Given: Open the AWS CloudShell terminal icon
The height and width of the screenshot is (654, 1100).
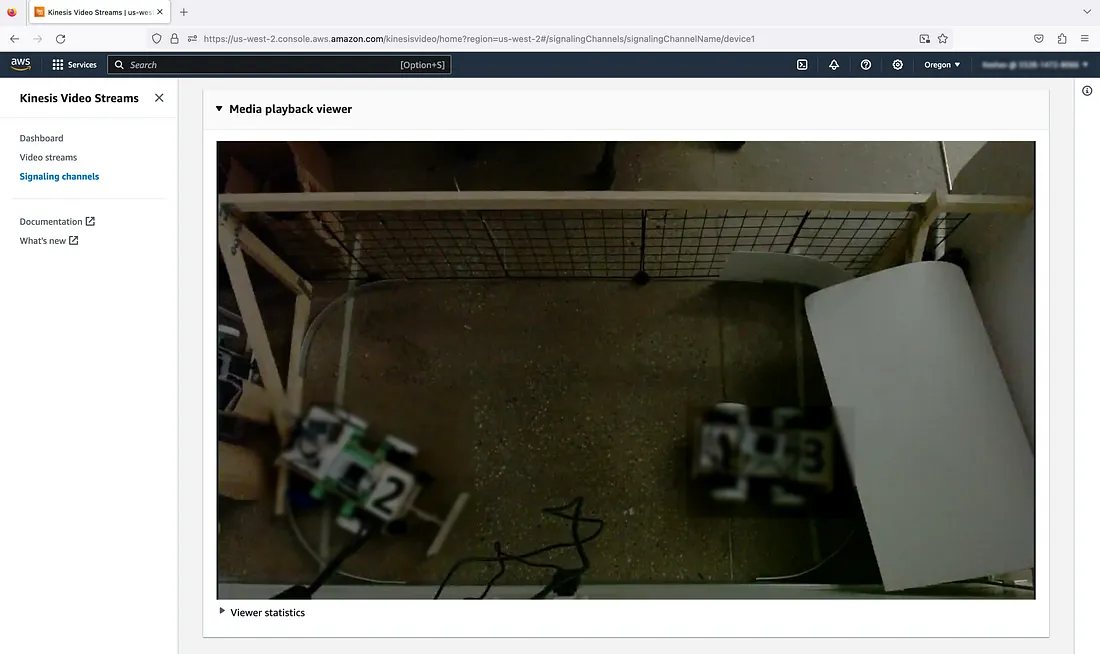Looking at the screenshot, I should pos(802,65).
